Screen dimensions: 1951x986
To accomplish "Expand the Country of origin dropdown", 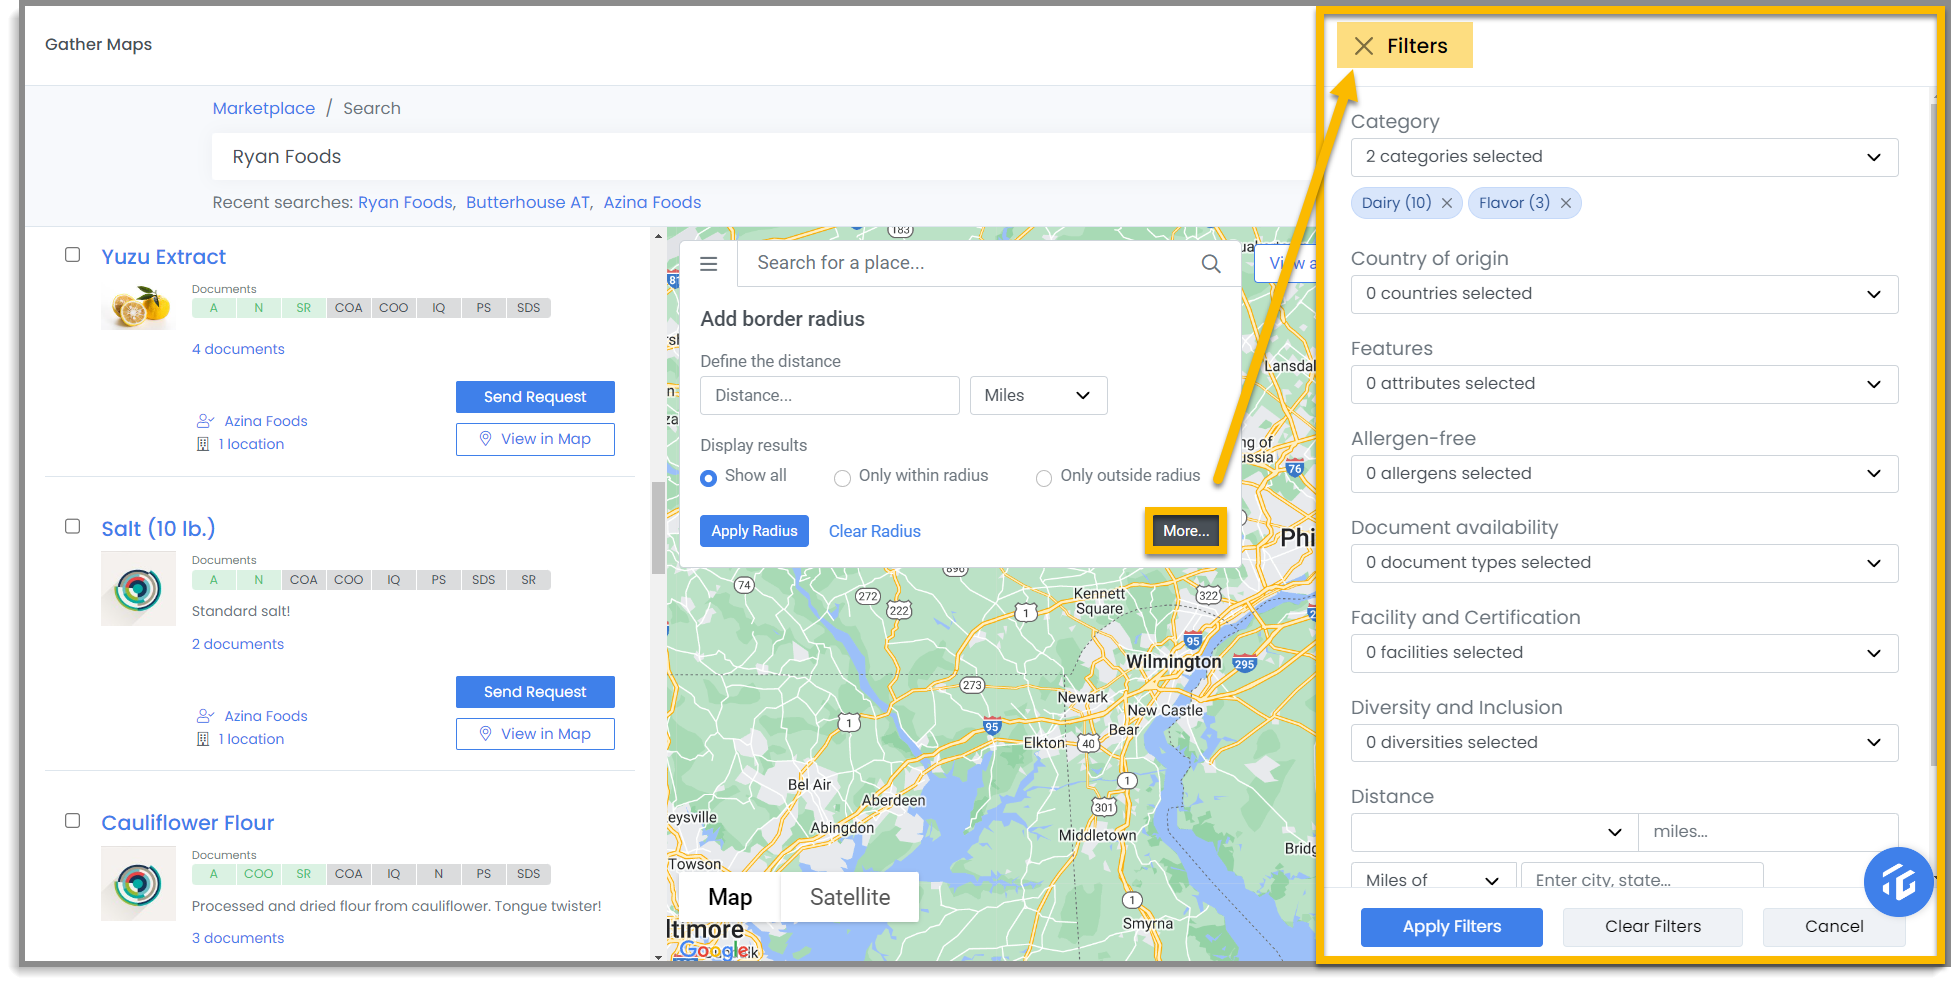I will pyautogui.click(x=1624, y=294).
